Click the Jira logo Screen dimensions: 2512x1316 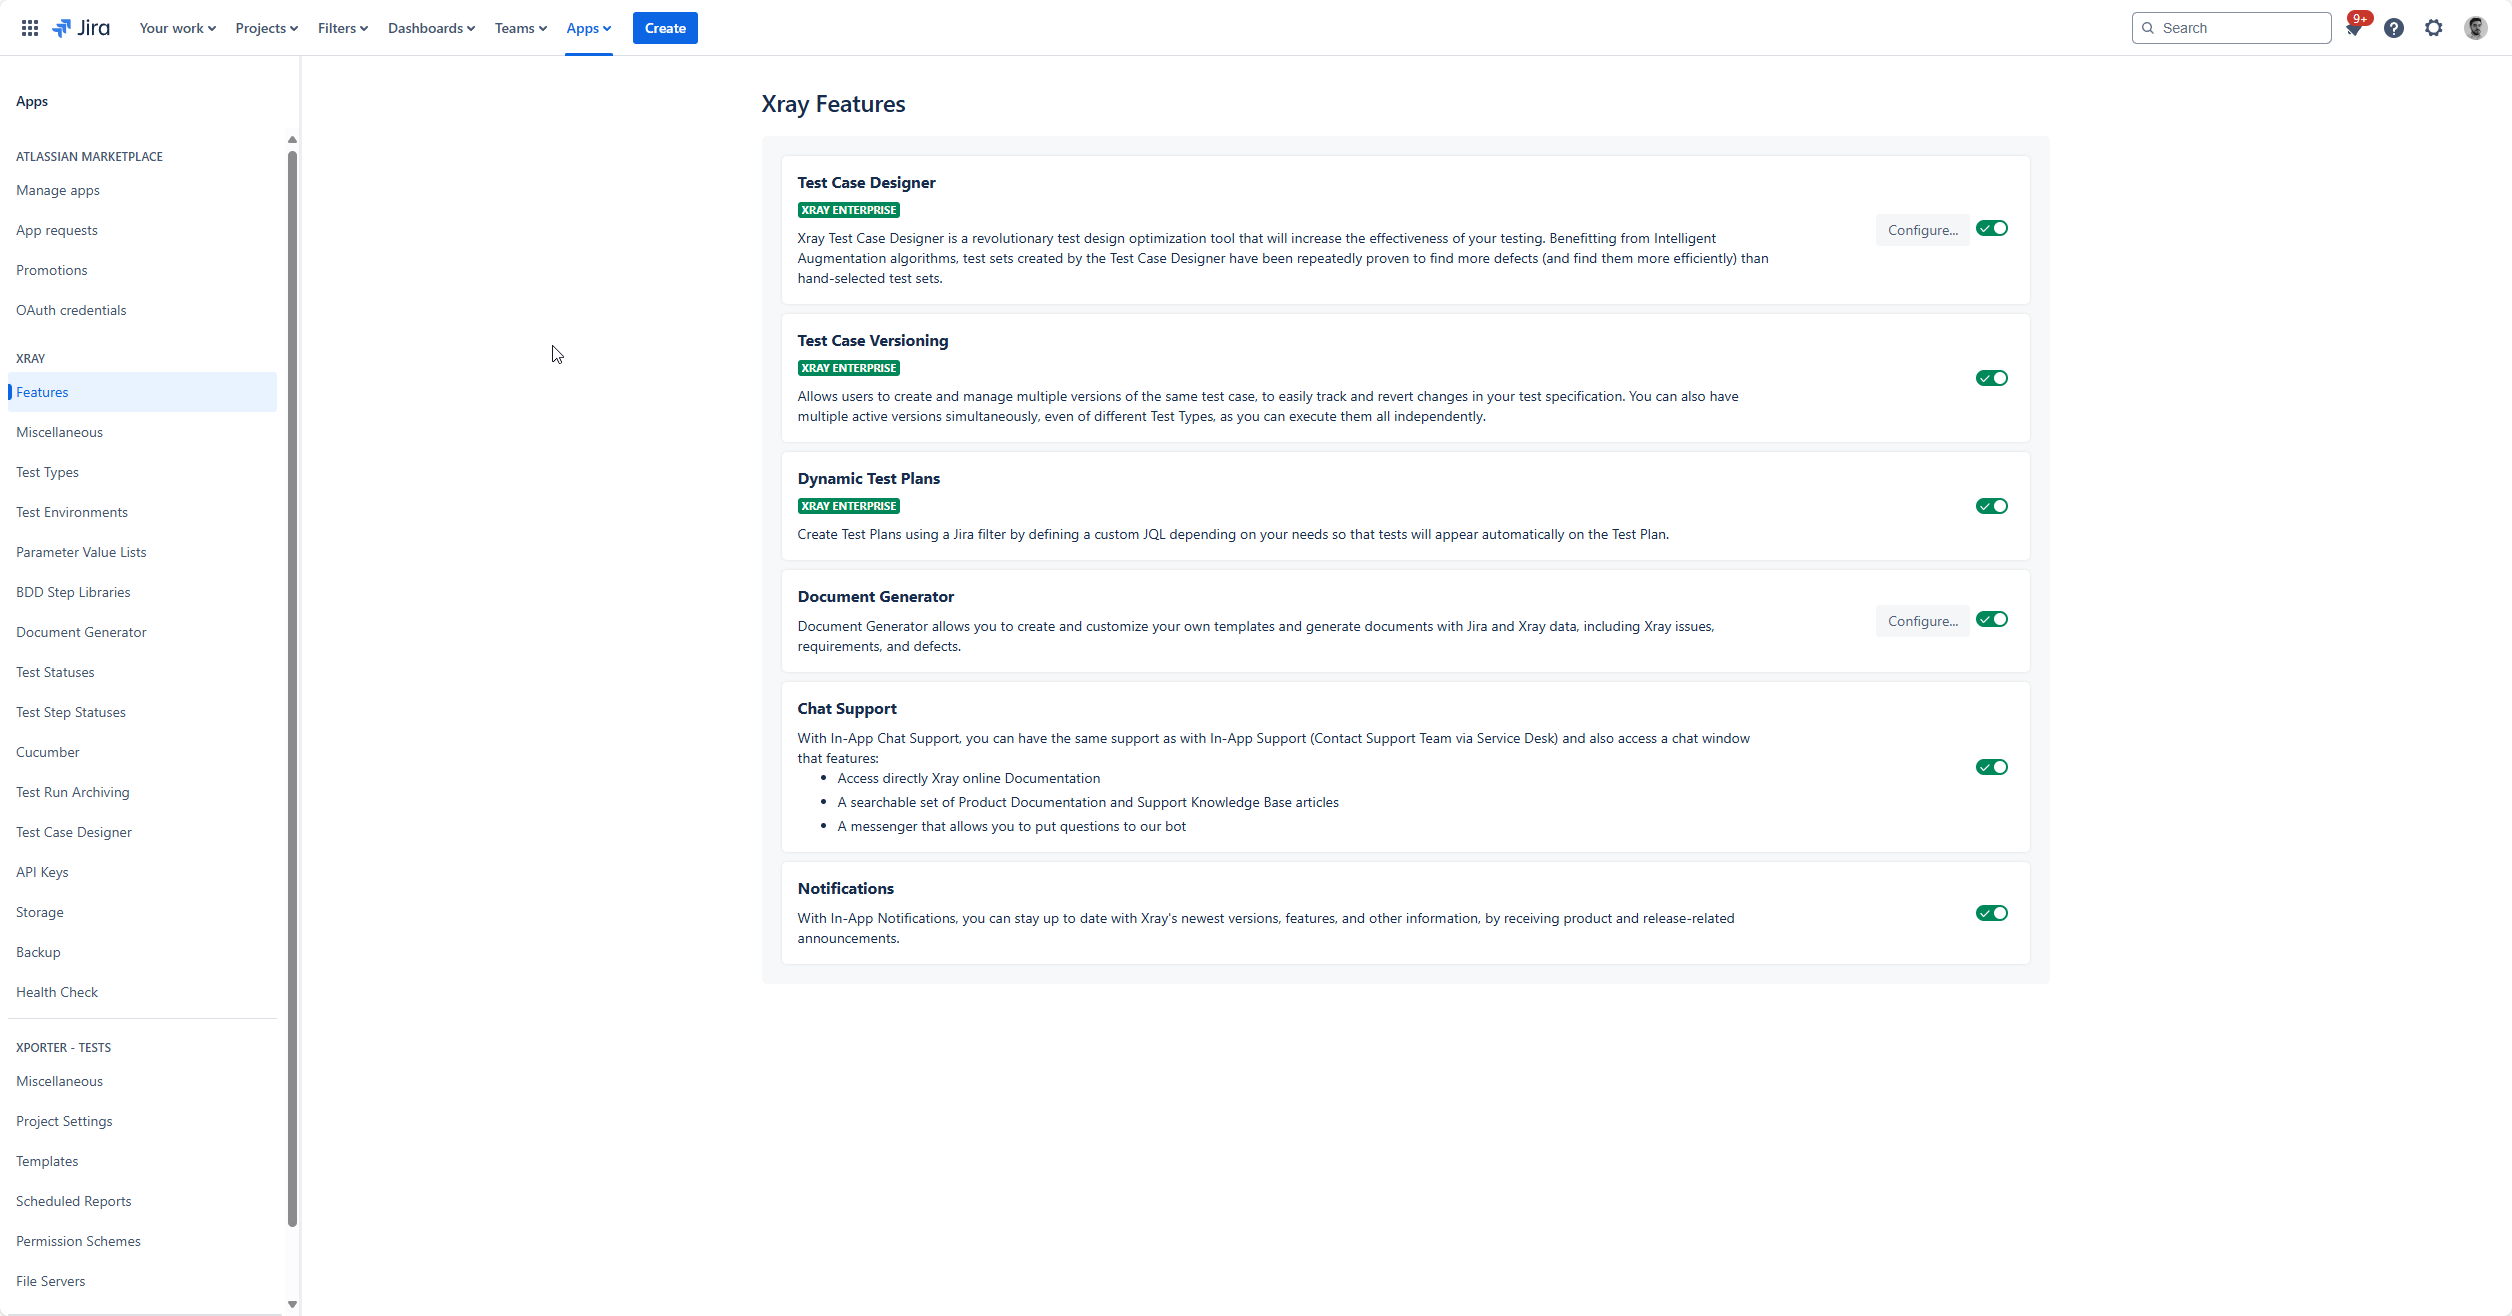coord(81,28)
